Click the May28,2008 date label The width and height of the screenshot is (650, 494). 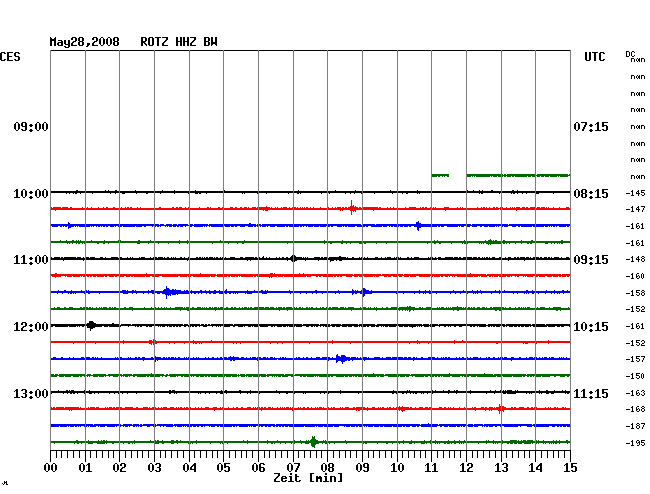coord(85,42)
